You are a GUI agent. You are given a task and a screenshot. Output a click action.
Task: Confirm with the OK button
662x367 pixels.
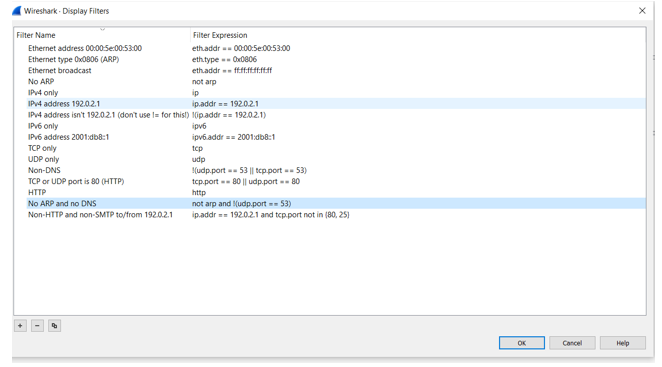click(522, 343)
